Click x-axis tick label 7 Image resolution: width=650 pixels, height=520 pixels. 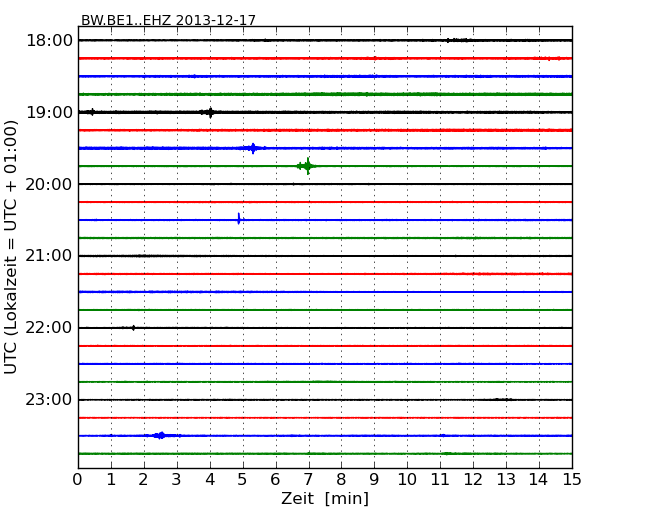click(308, 480)
